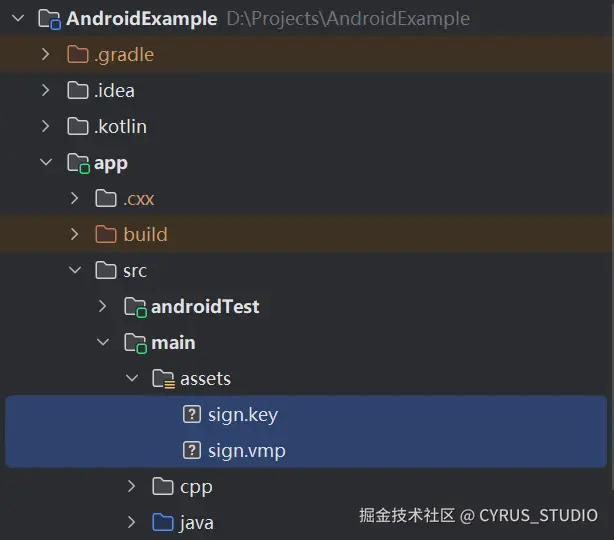
Task: Click the androidTest source folder icon
Action: (134, 307)
